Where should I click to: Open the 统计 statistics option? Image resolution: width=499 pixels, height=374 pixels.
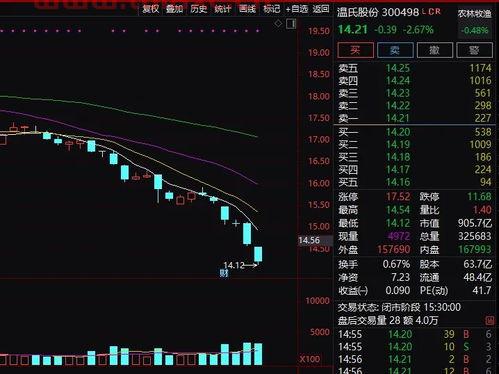point(223,9)
